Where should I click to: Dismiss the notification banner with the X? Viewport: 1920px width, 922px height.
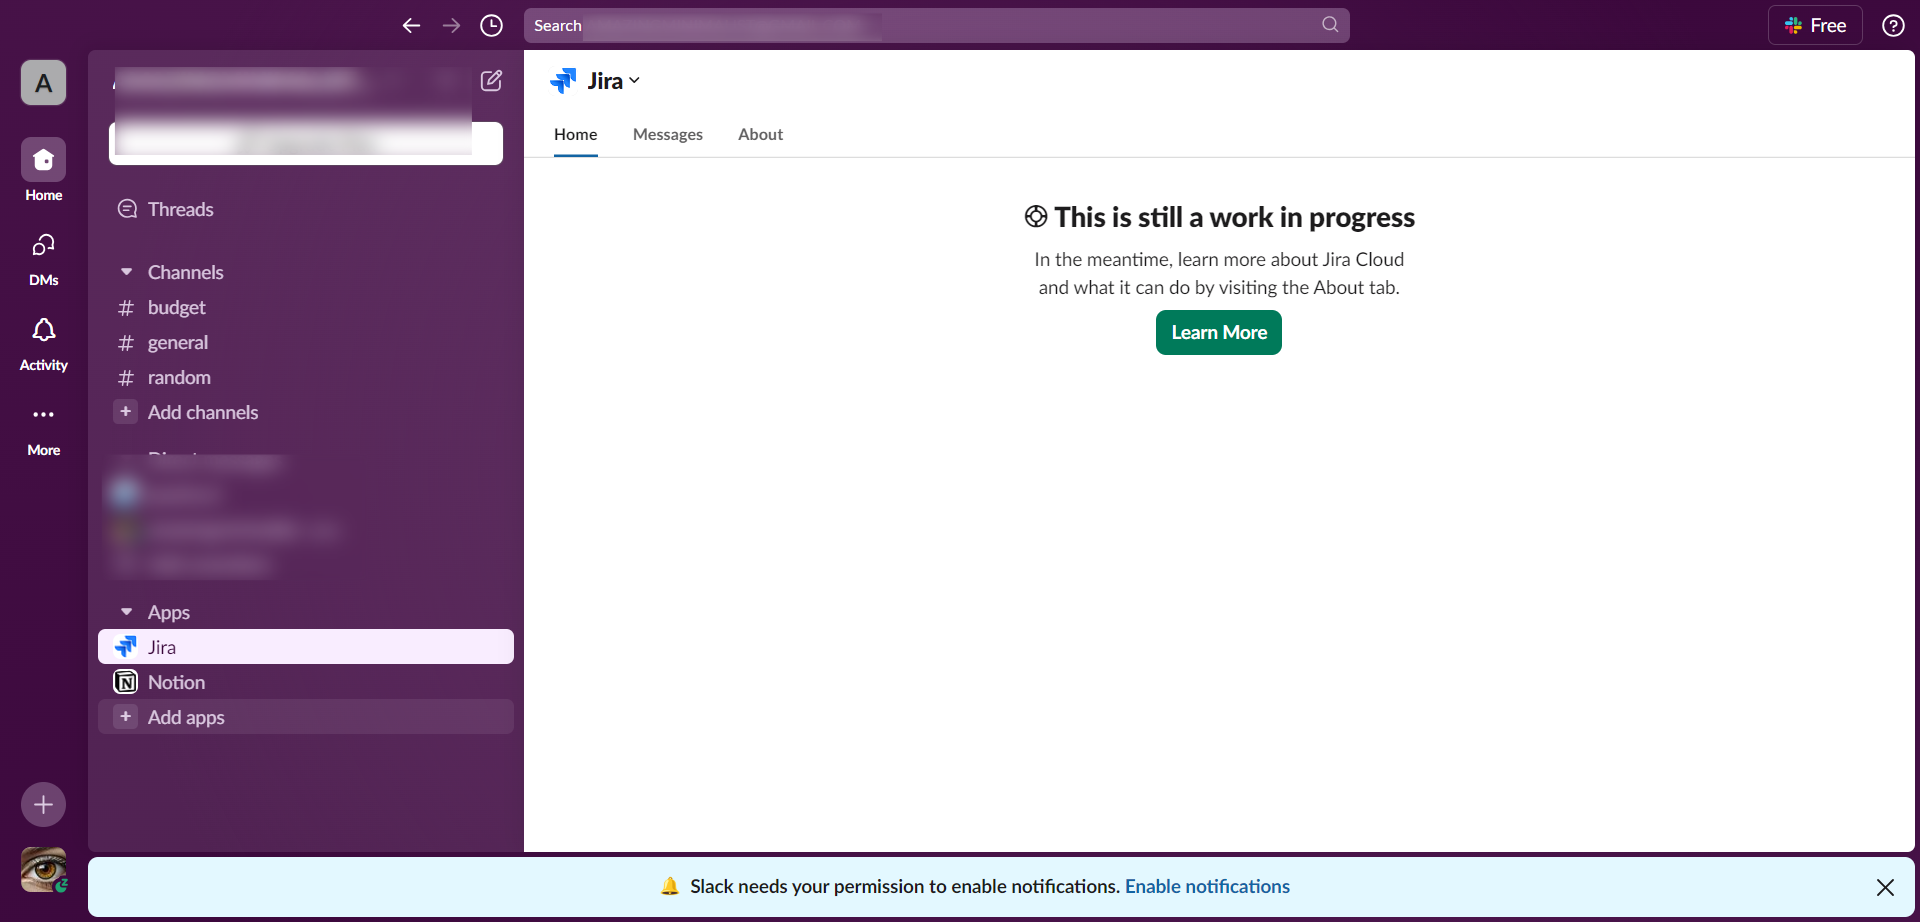1885,887
